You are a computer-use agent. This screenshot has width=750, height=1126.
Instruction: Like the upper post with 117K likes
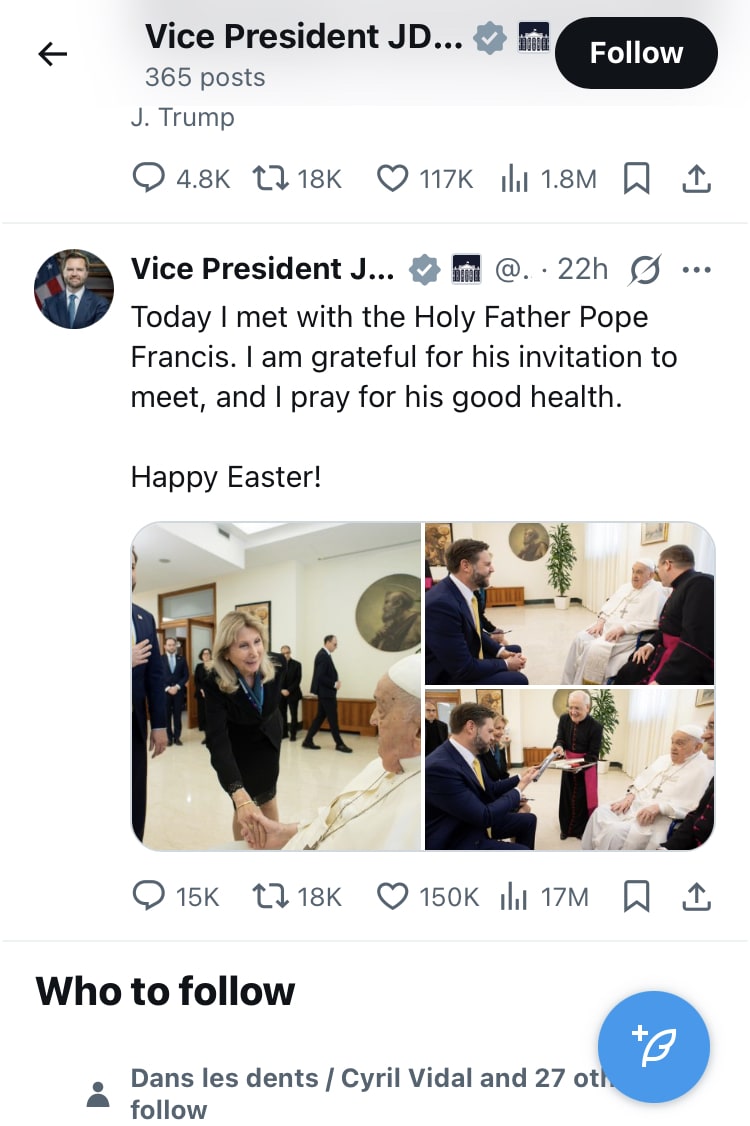392,179
